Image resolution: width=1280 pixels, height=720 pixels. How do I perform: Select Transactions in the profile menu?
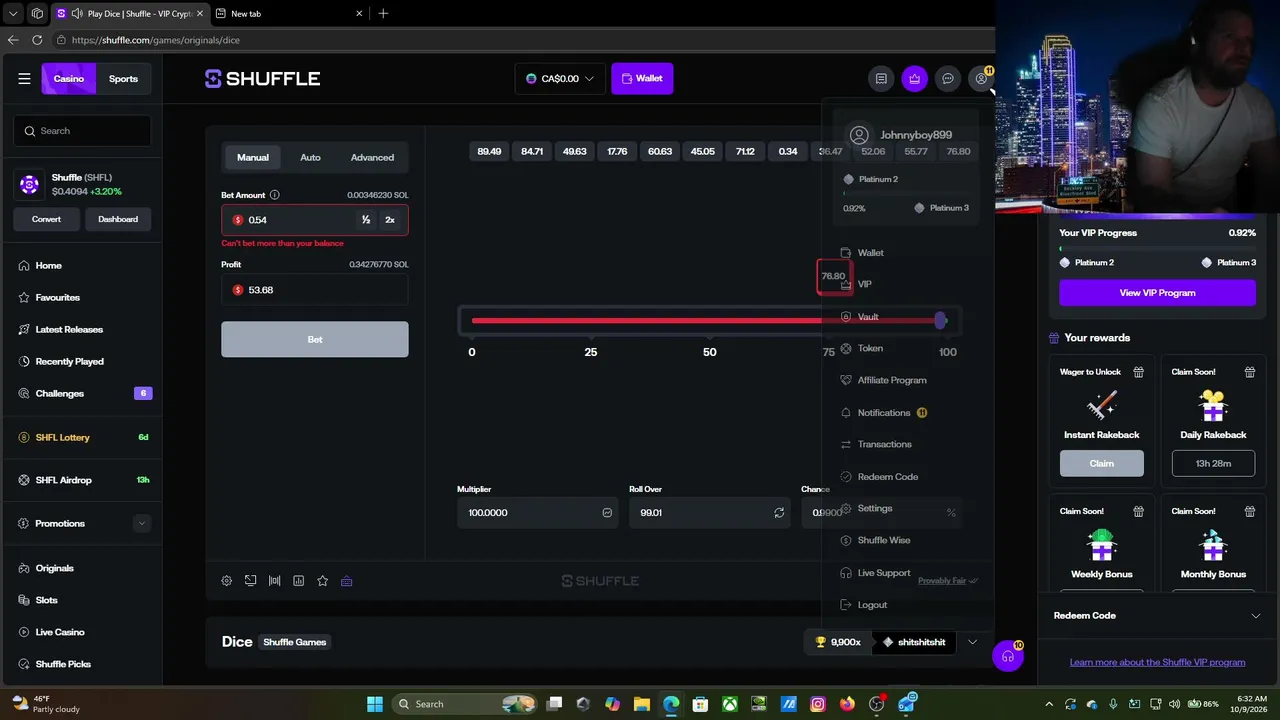point(885,444)
